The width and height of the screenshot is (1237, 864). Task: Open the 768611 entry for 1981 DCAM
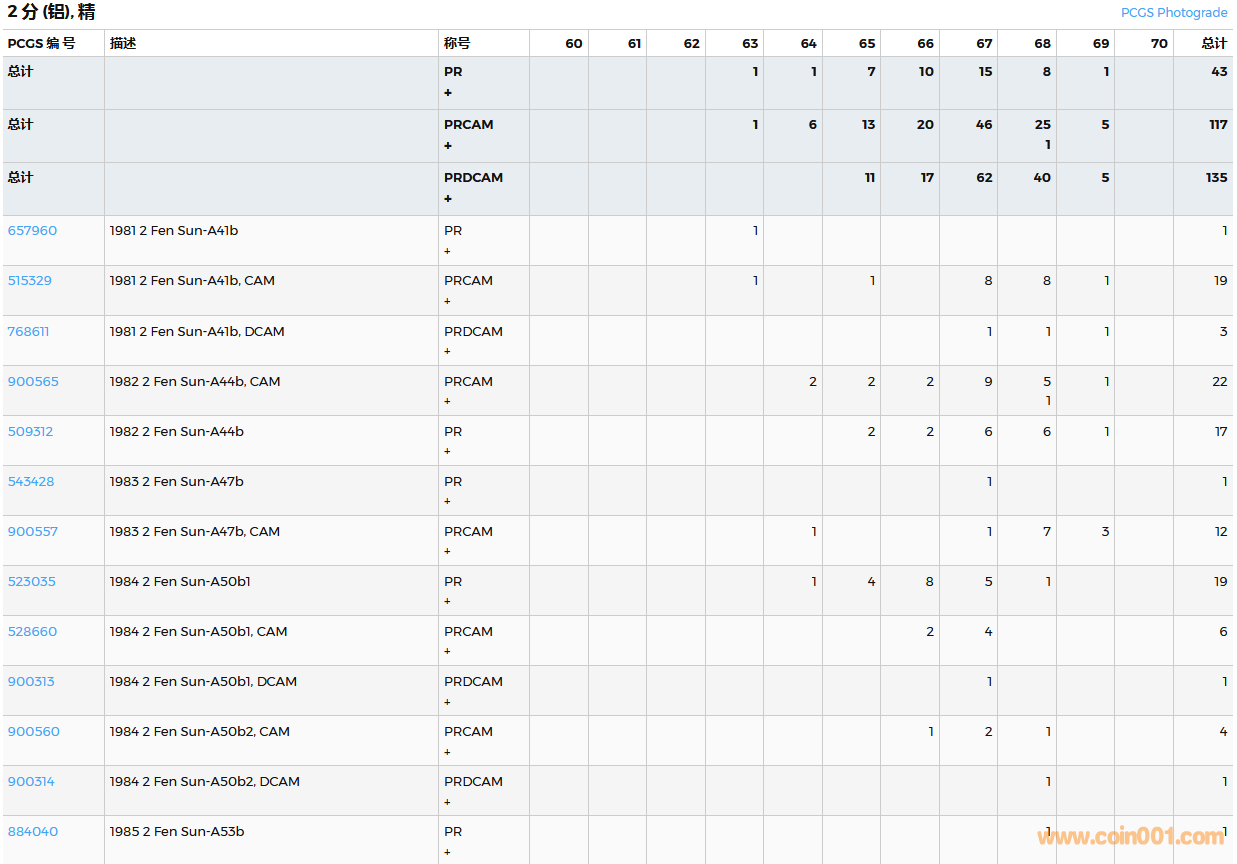pyautogui.click(x=28, y=331)
